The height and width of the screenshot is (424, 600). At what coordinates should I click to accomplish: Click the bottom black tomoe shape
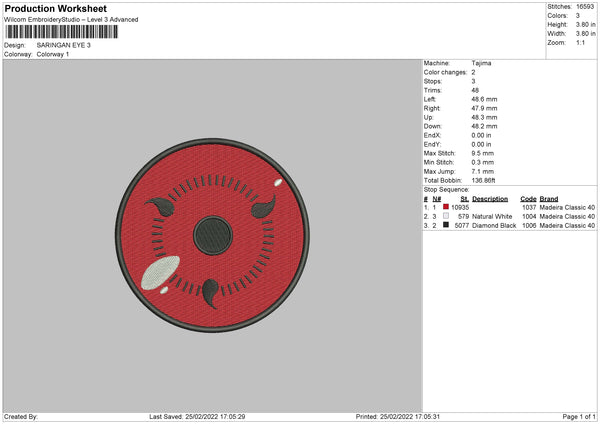[x=210, y=293]
